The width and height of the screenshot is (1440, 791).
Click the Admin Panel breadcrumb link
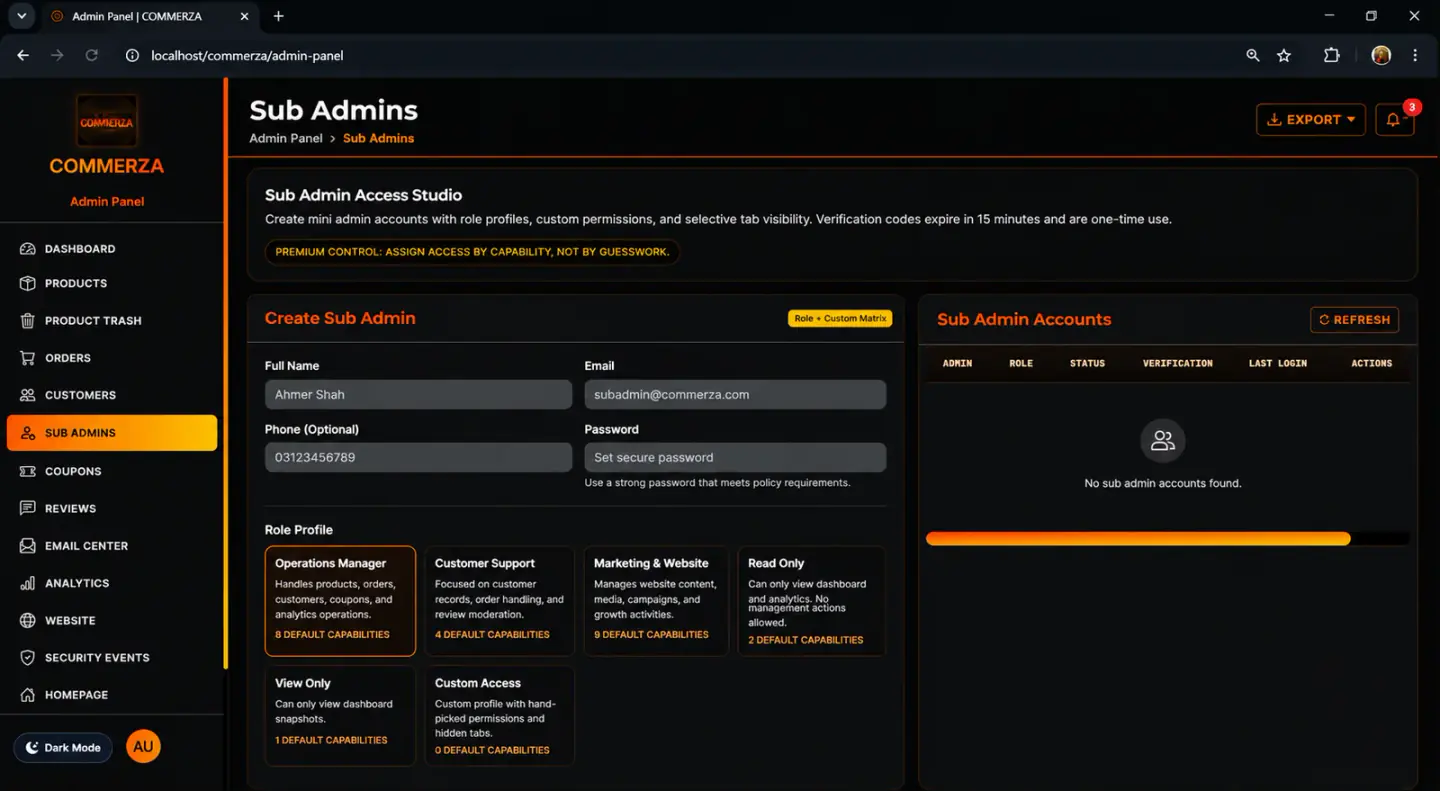click(286, 138)
